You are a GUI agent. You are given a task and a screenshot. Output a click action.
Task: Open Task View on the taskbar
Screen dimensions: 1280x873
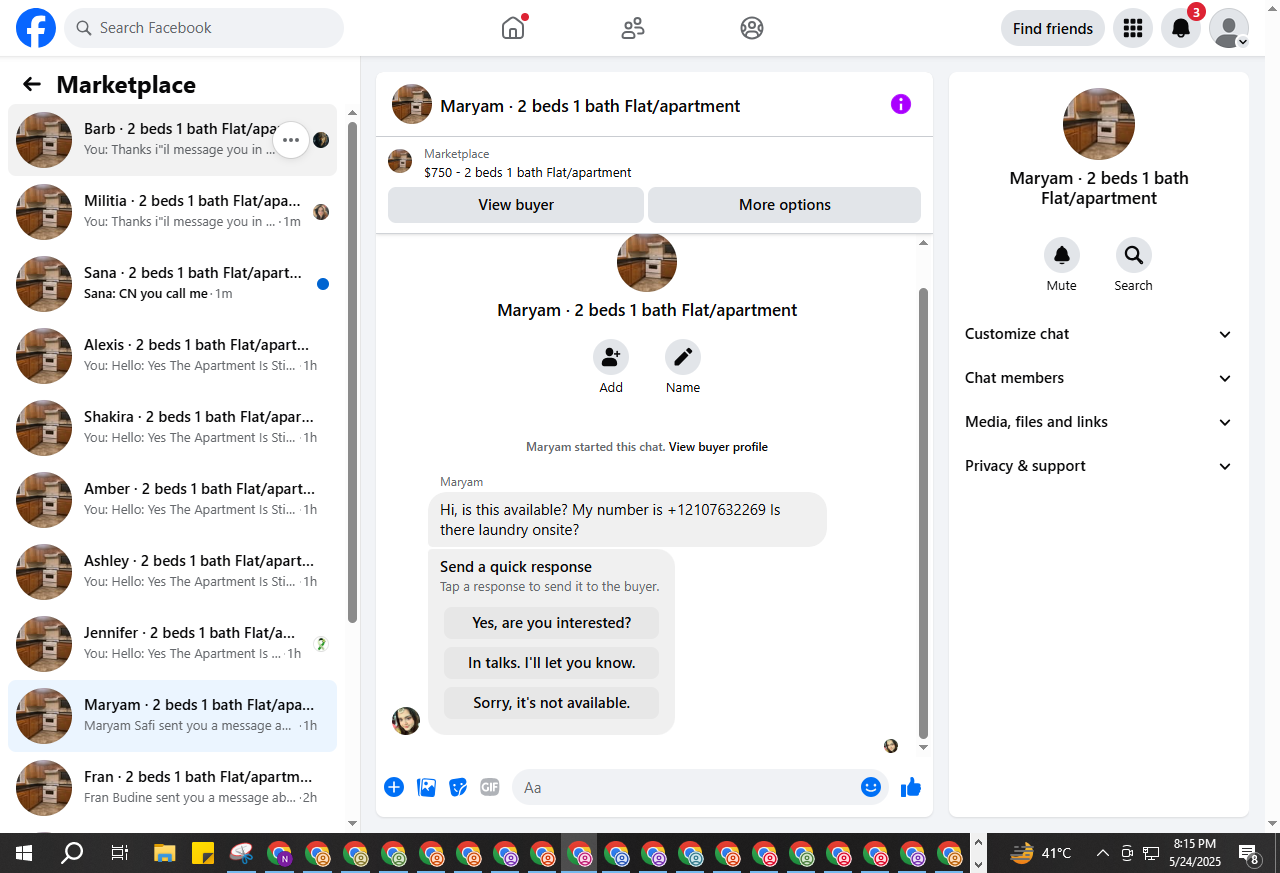click(x=119, y=853)
